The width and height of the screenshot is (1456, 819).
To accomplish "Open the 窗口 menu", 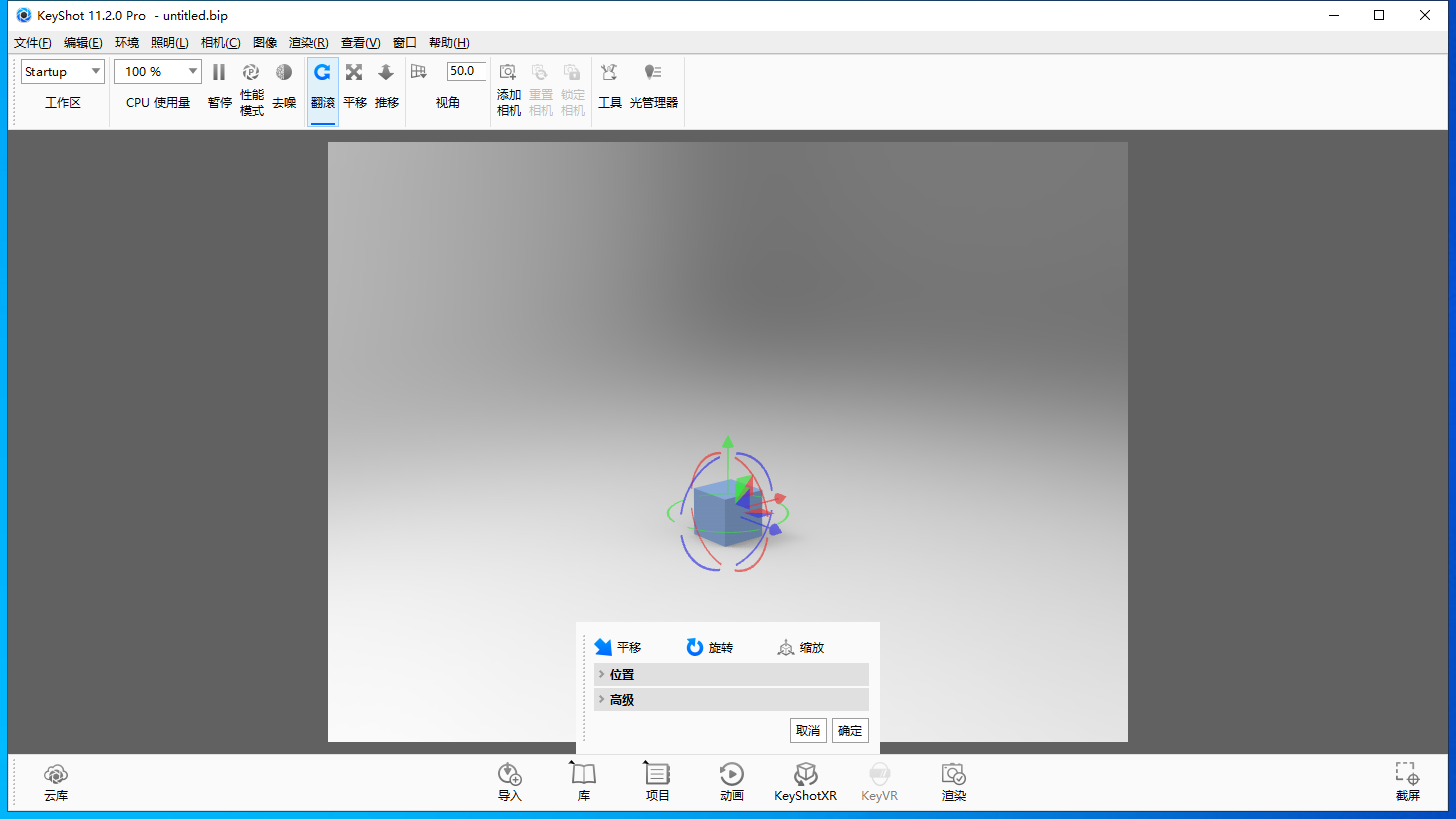I will [x=405, y=43].
